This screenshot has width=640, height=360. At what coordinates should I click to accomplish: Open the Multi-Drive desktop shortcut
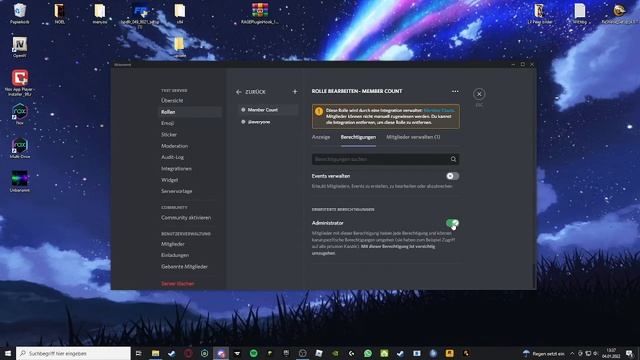pos(20,148)
